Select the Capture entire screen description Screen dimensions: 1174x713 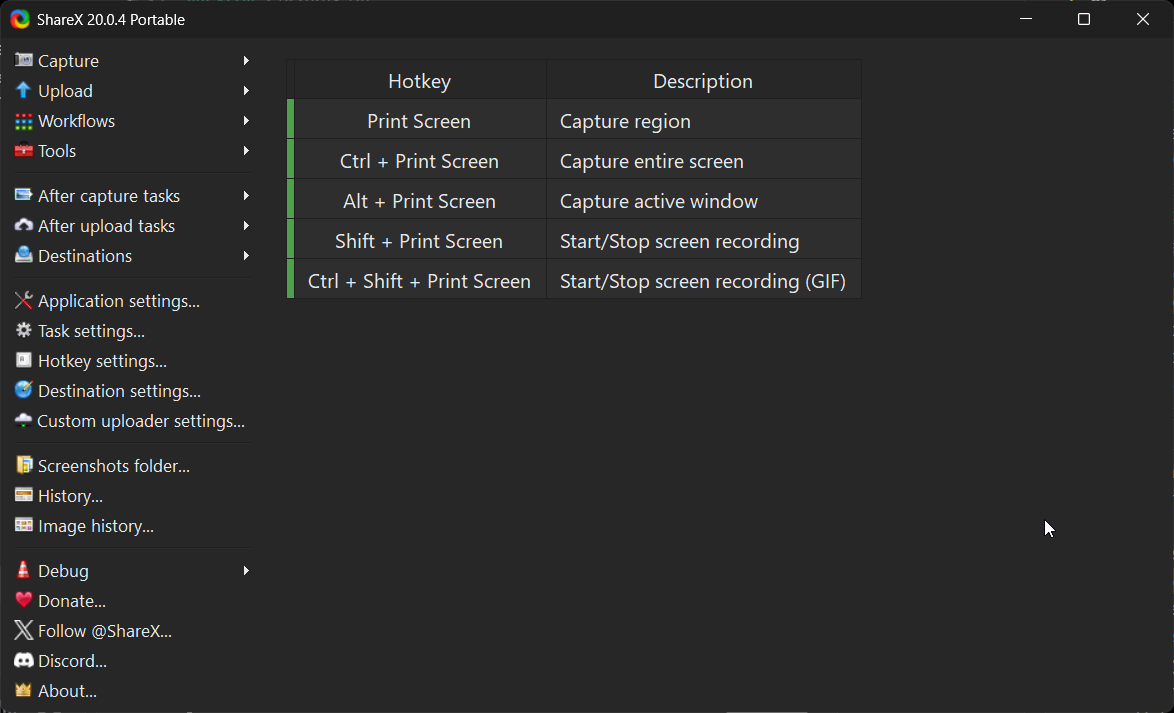point(703,161)
